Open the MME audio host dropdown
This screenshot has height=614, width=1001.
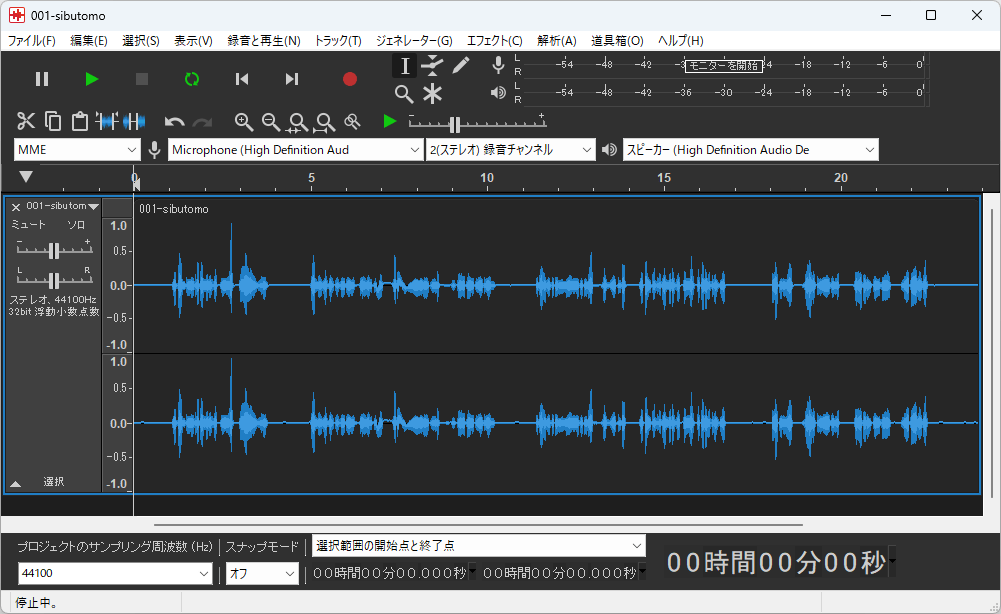point(77,150)
